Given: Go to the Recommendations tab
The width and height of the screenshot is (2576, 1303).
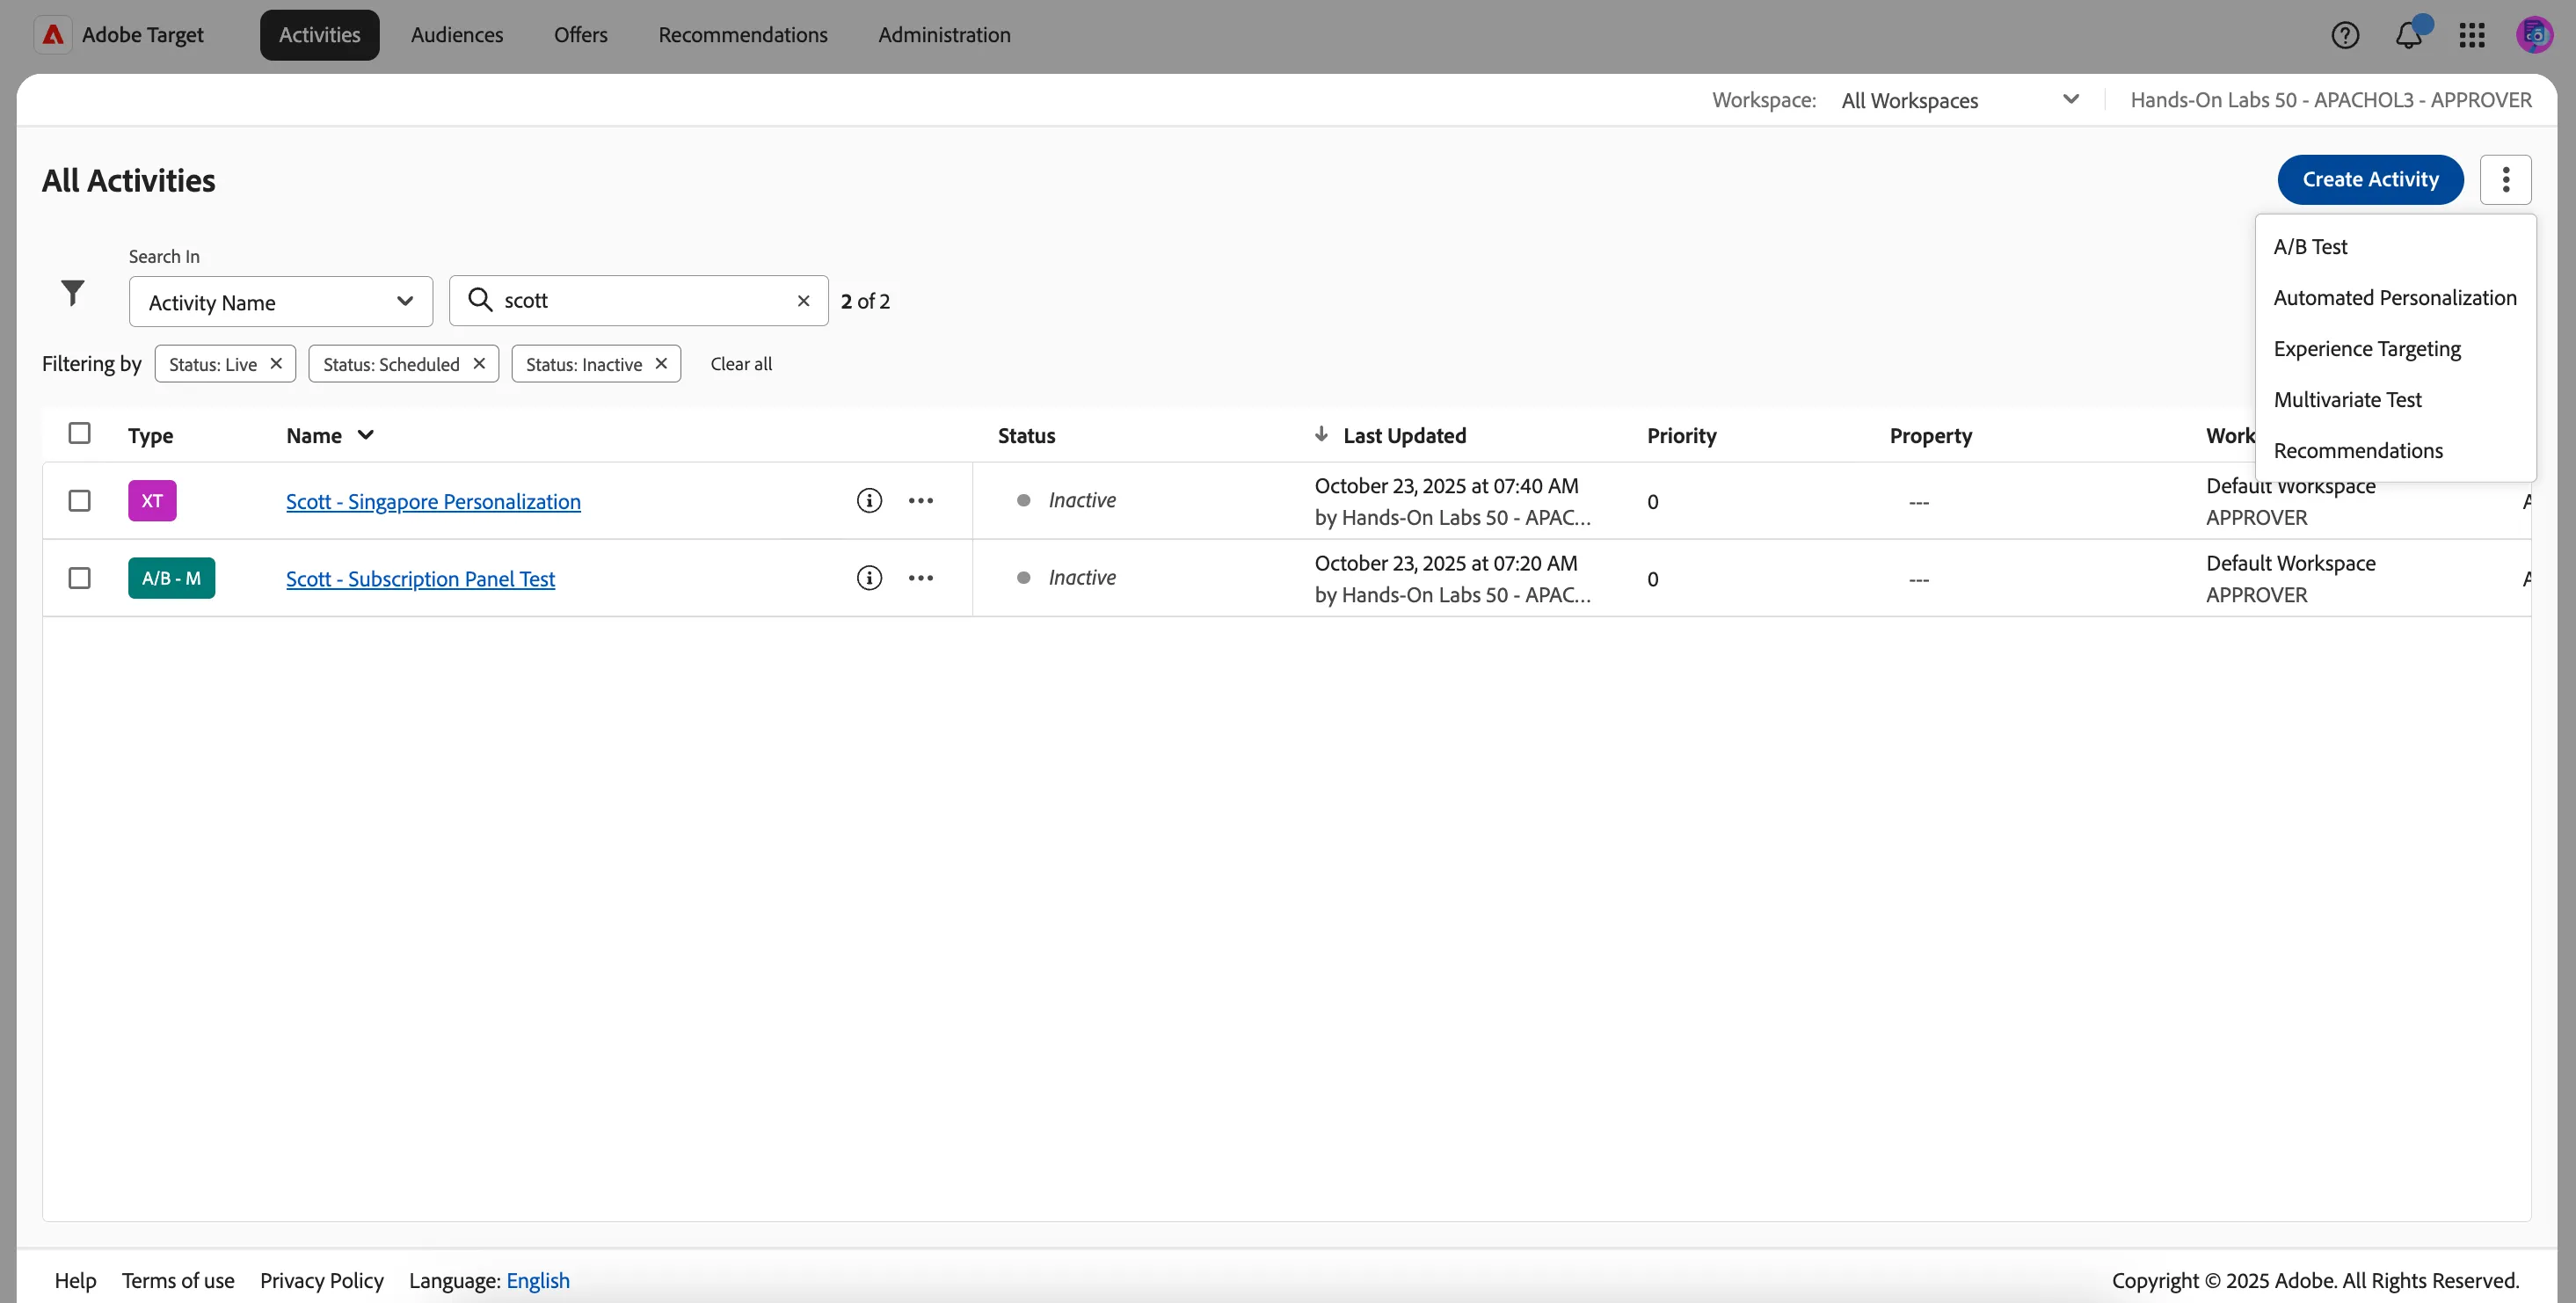Looking at the screenshot, I should pos(743,35).
